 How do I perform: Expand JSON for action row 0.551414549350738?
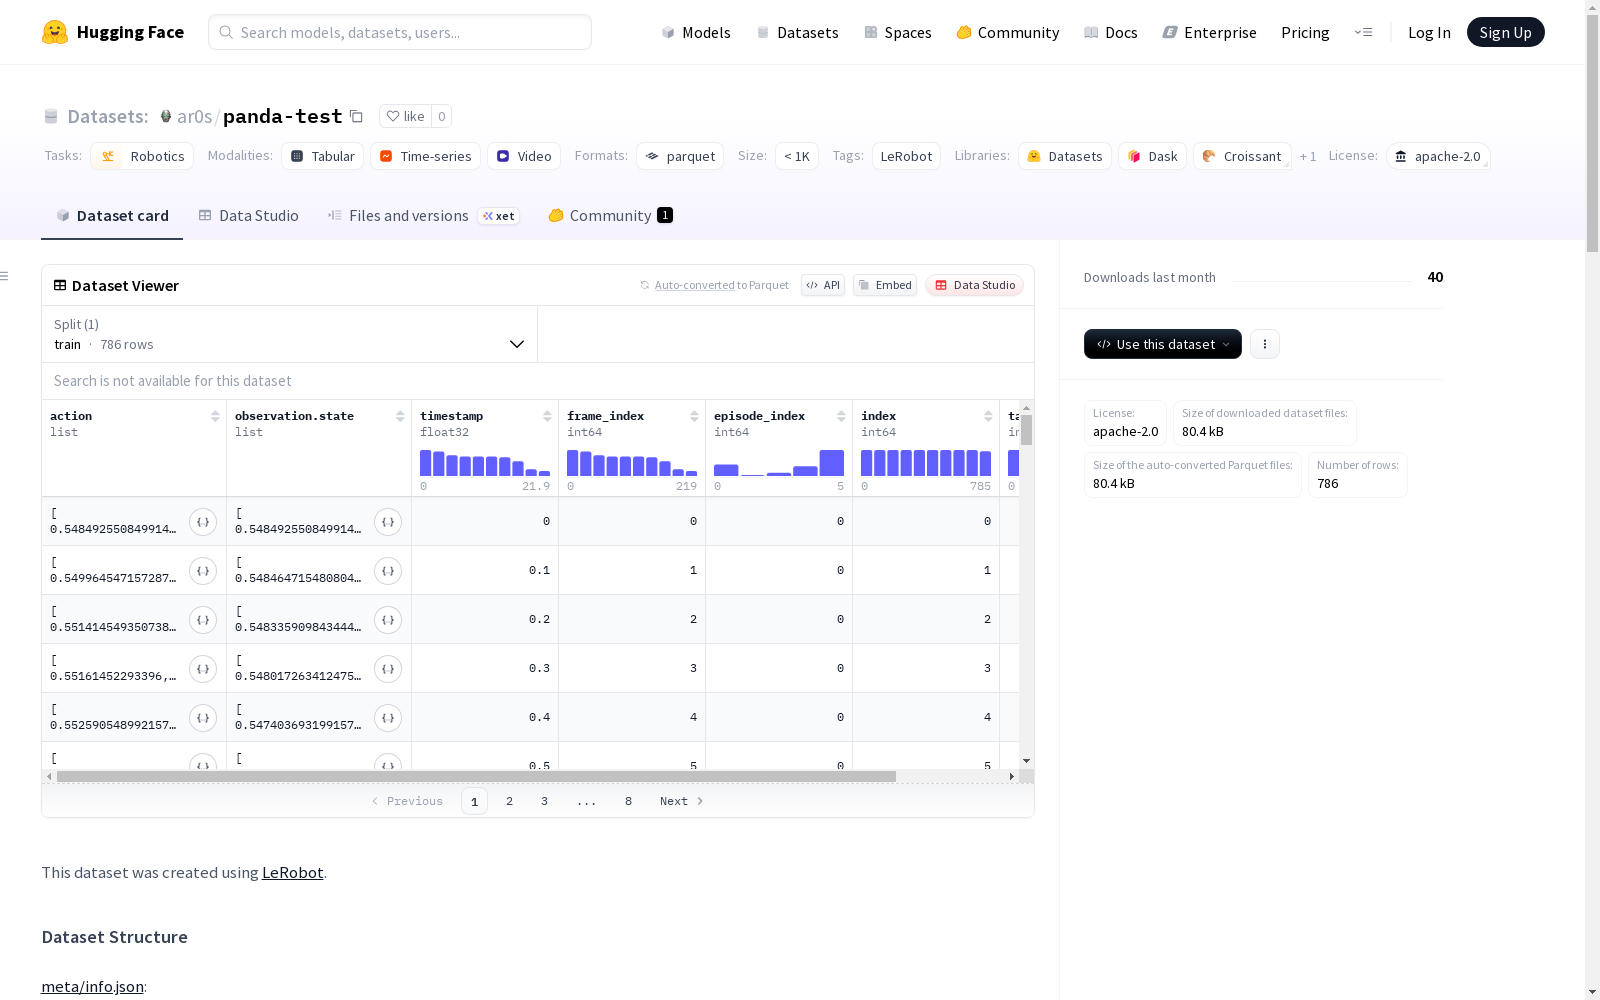203,620
